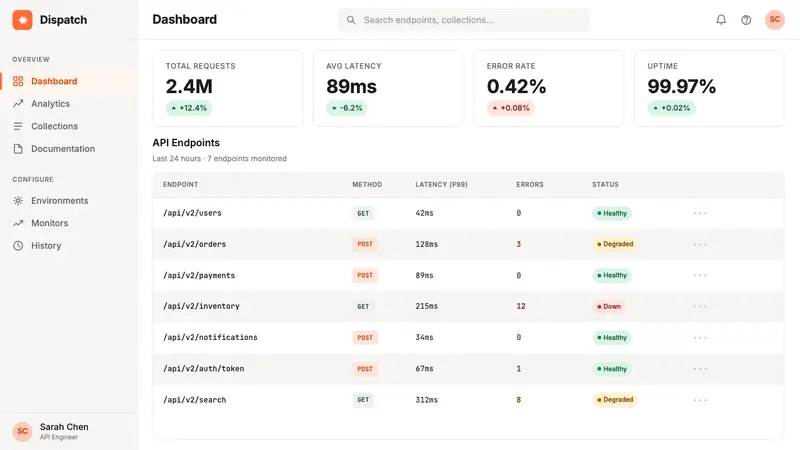Viewport: 800px width, 450px height.
Task: Click GET badge in inventory row
Action: [363, 307]
